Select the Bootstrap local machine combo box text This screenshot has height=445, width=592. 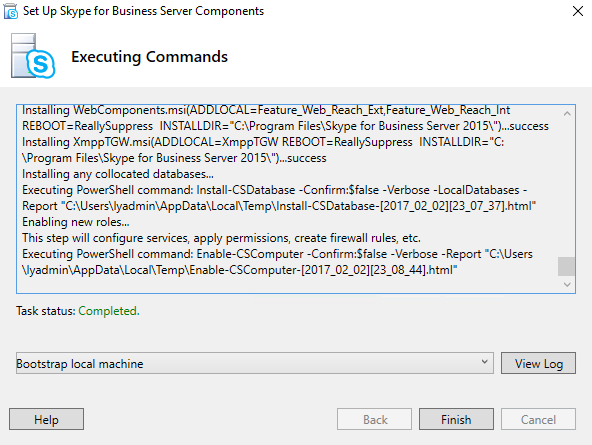click(80, 363)
